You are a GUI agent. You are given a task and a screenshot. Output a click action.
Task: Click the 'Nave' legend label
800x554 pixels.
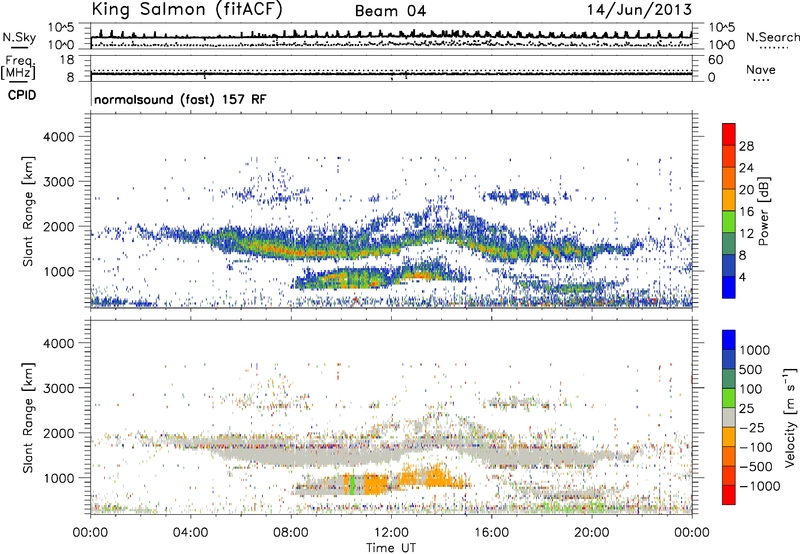[761, 69]
